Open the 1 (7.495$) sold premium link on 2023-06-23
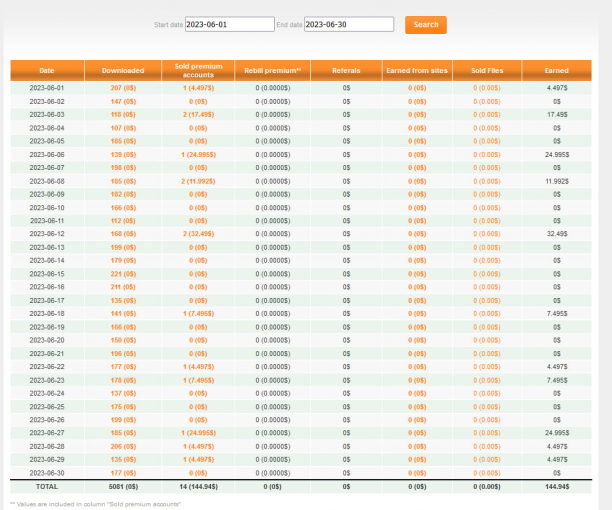This screenshot has height=510, width=612. tap(198, 380)
